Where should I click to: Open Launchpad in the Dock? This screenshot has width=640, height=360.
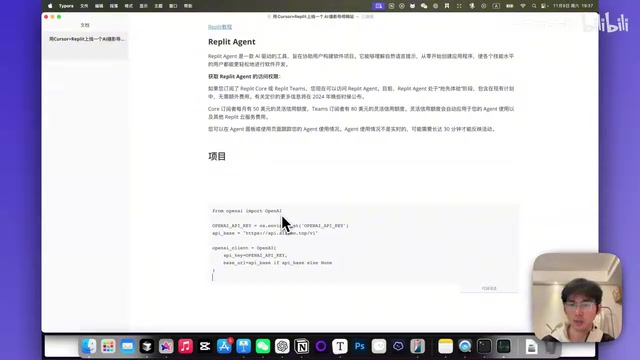tap(108, 347)
